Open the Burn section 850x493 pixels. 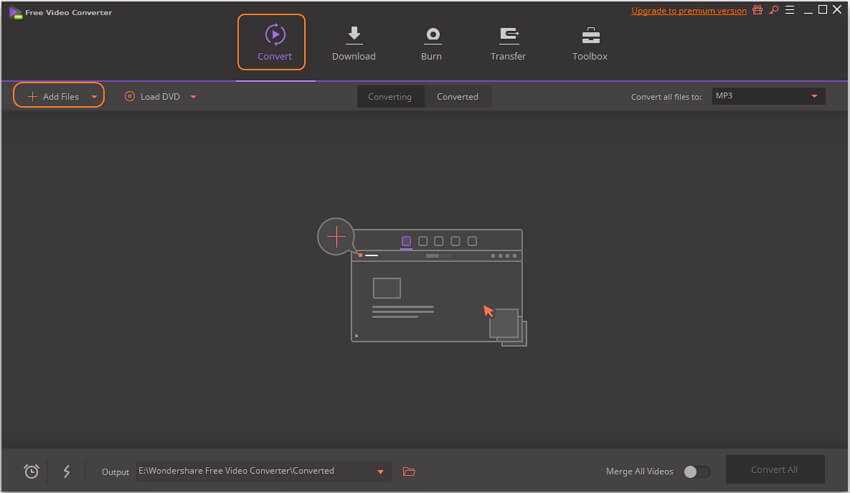pyautogui.click(x=431, y=44)
